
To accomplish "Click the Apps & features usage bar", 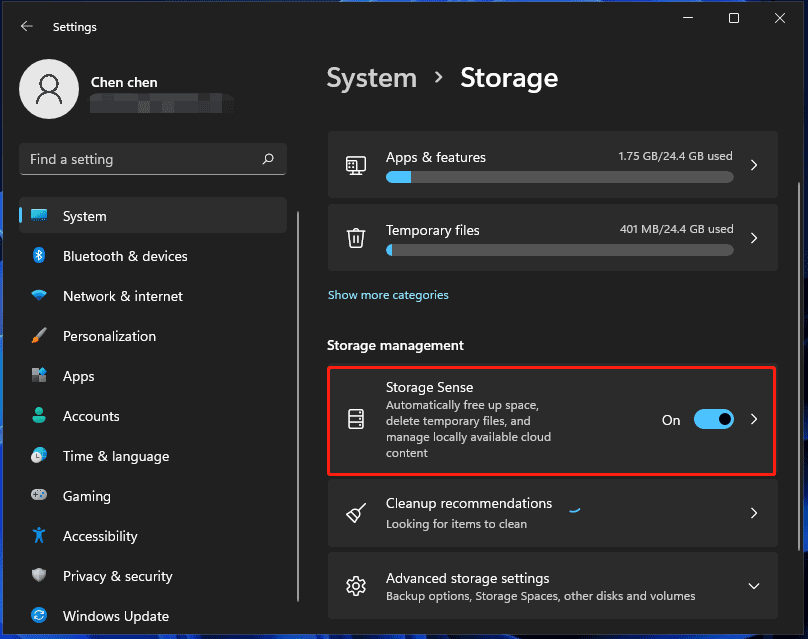I will (558, 176).
